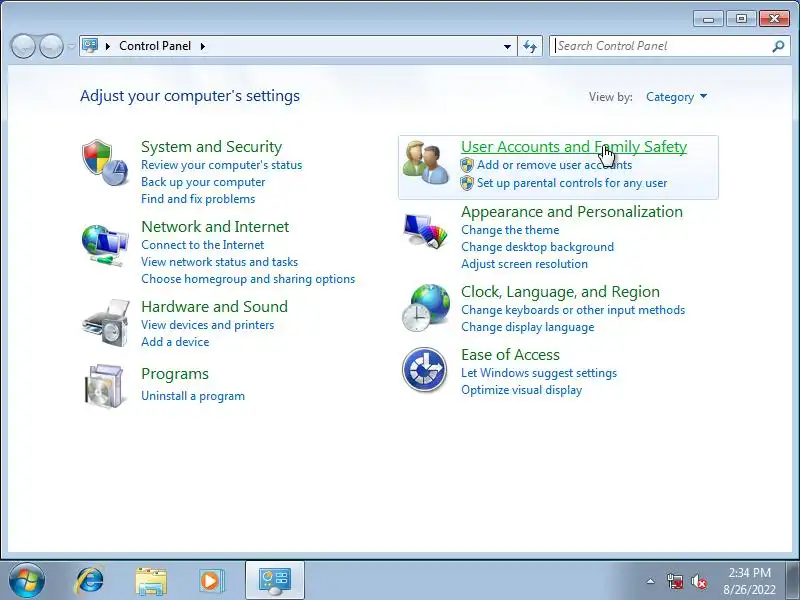This screenshot has width=800, height=600.
Task: Click View devices and printers
Action: pyautogui.click(x=208, y=325)
